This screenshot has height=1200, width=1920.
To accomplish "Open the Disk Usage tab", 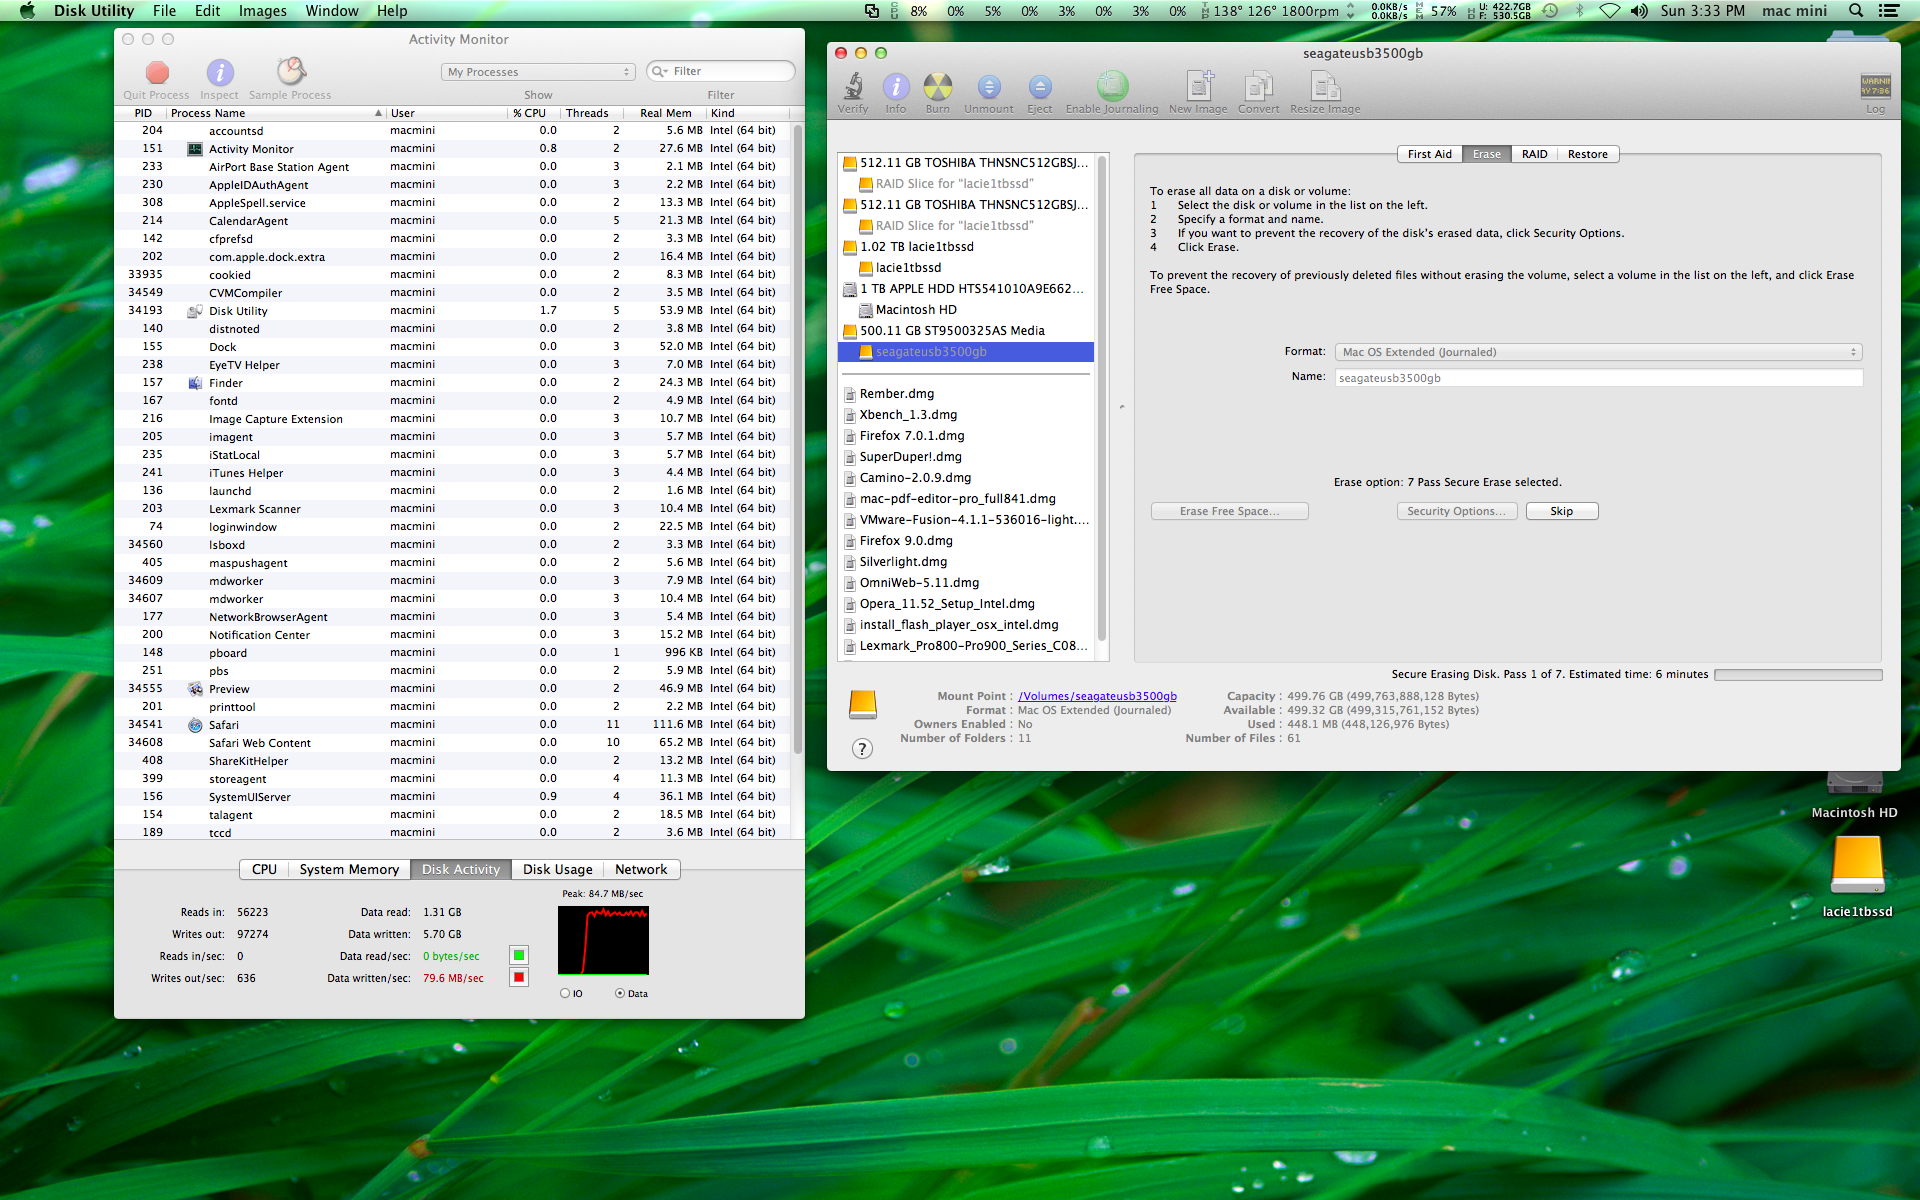I will point(557,869).
